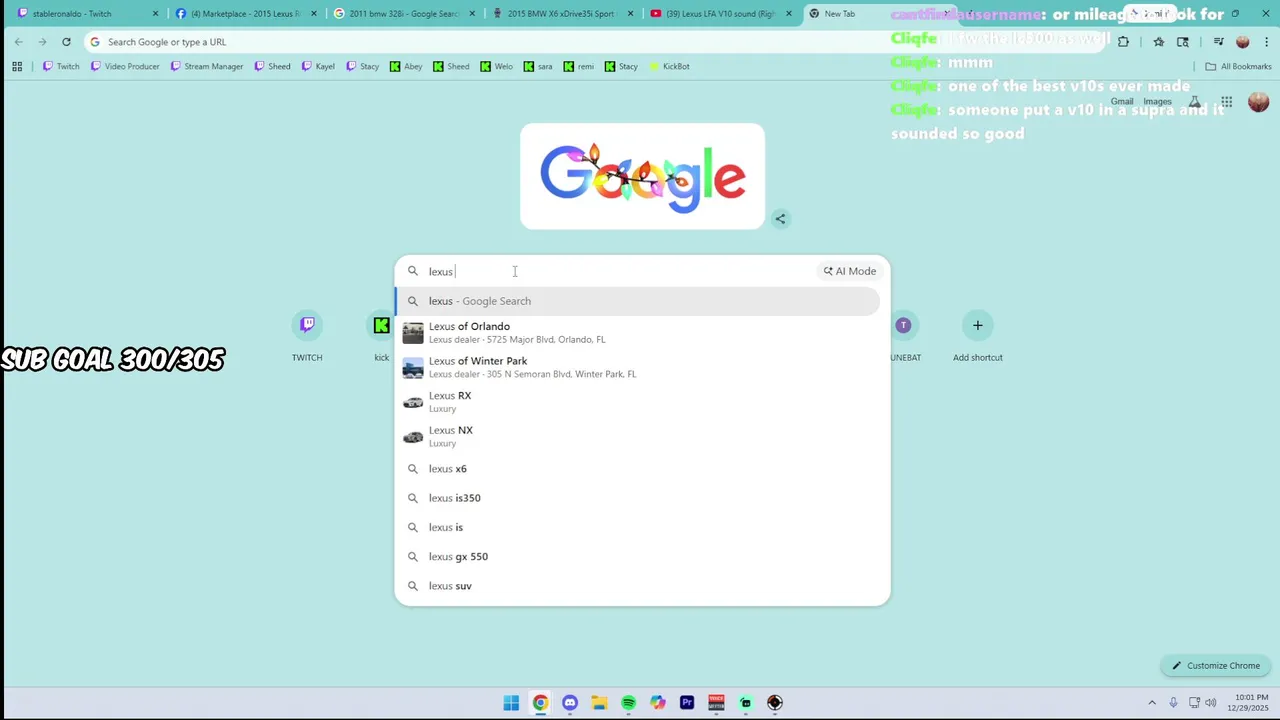The width and height of the screenshot is (1280, 720).
Task: Open Discord from the taskbar
Action: click(570, 703)
